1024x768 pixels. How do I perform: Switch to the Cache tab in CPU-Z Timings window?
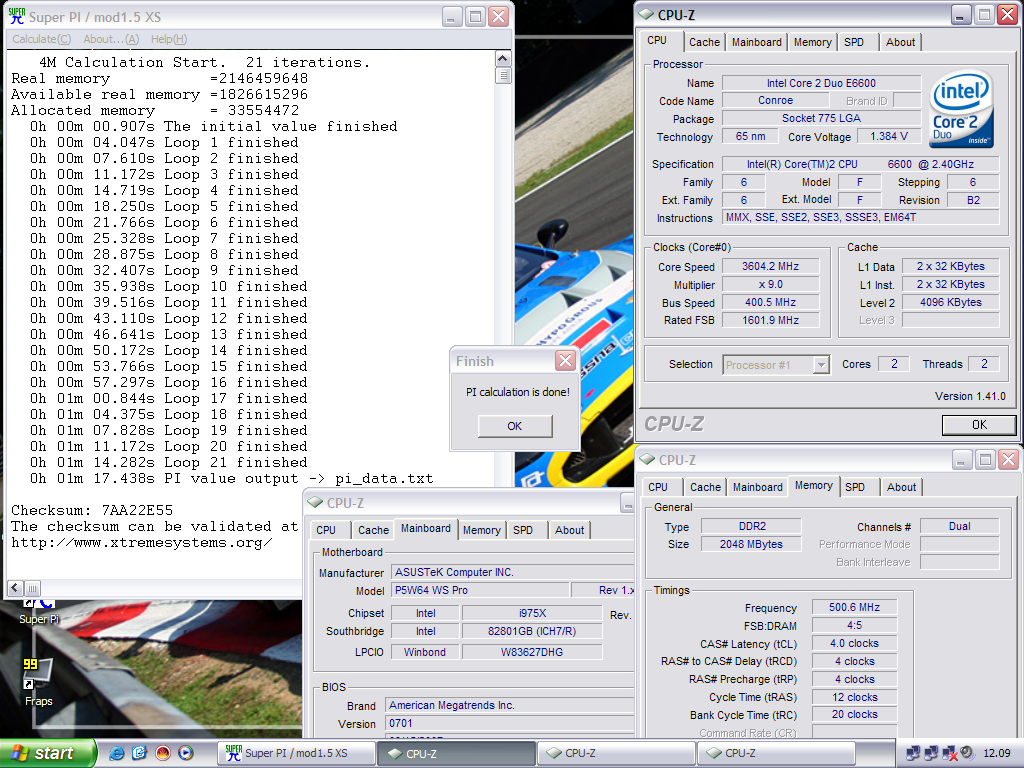click(705, 487)
